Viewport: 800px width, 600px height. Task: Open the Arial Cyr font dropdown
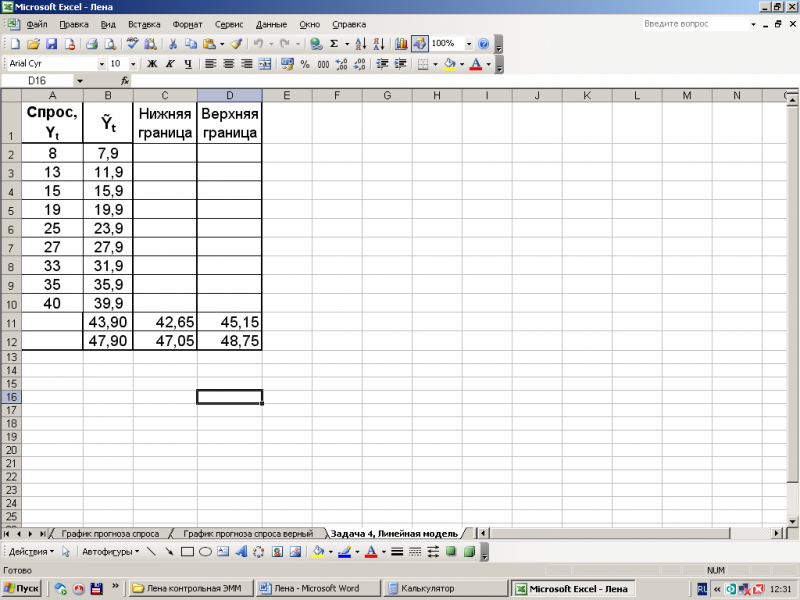pyautogui.click(x=102, y=64)
